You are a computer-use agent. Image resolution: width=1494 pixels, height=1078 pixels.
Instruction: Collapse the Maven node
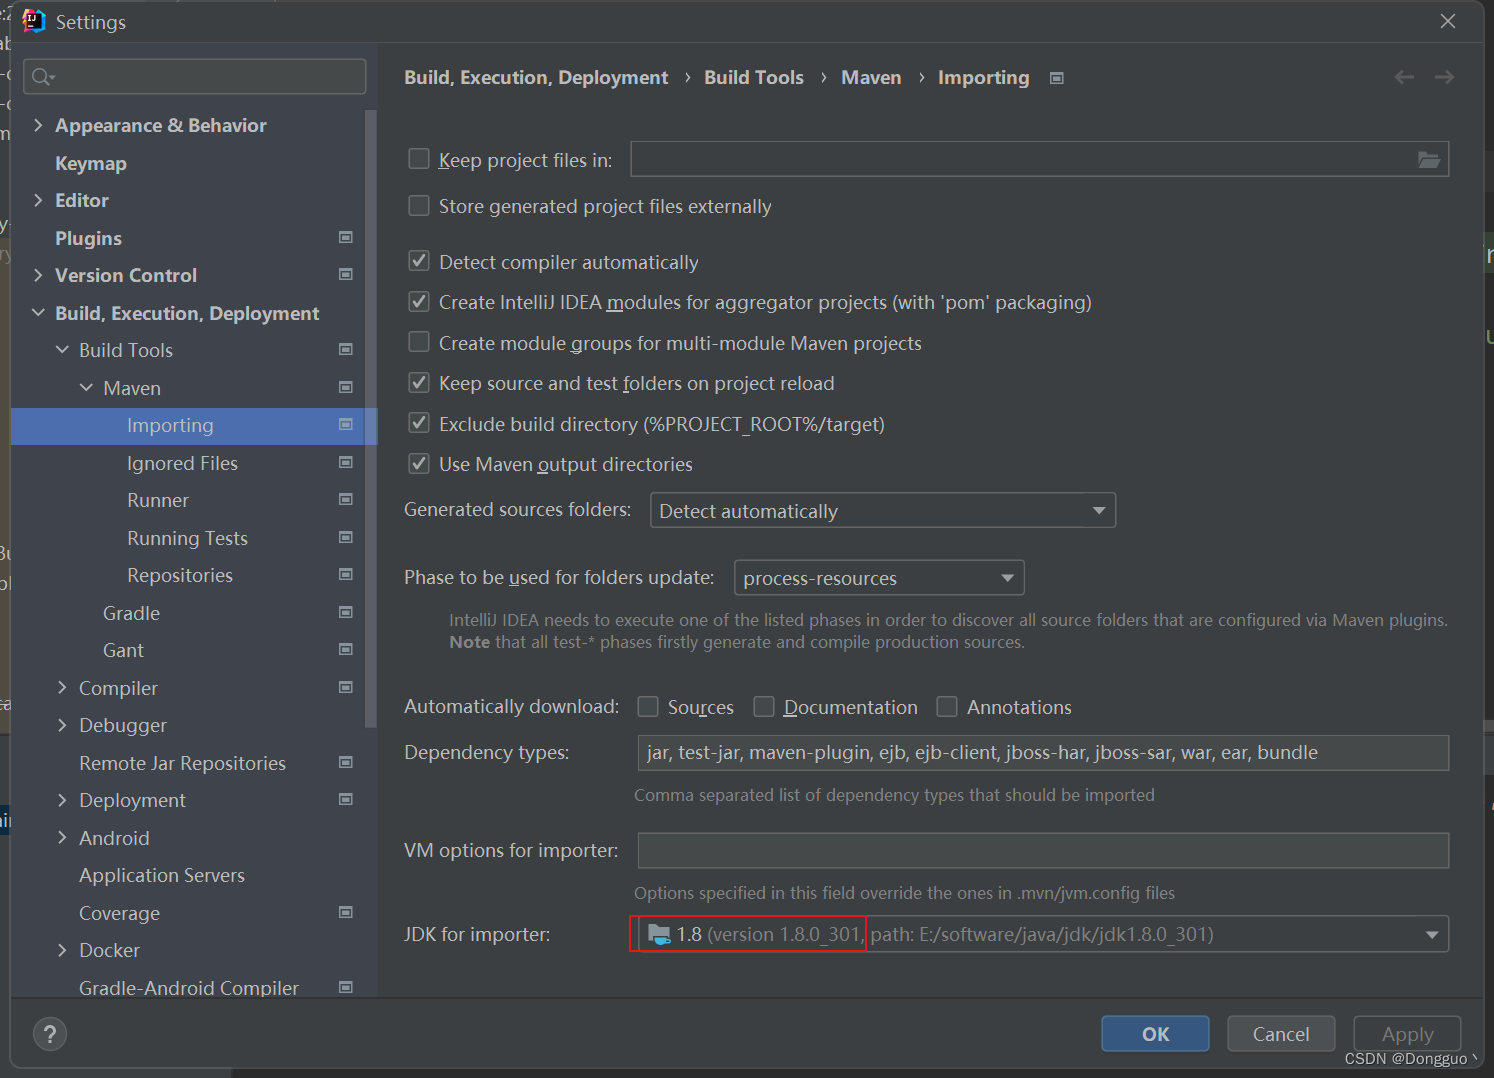point(86,388)
